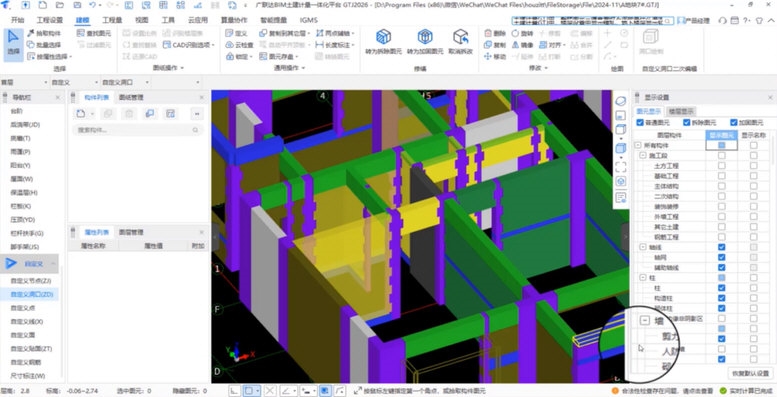Collapse the 施工段 tree node
Screen dimensions: 777x397
(x=643, y=156)
